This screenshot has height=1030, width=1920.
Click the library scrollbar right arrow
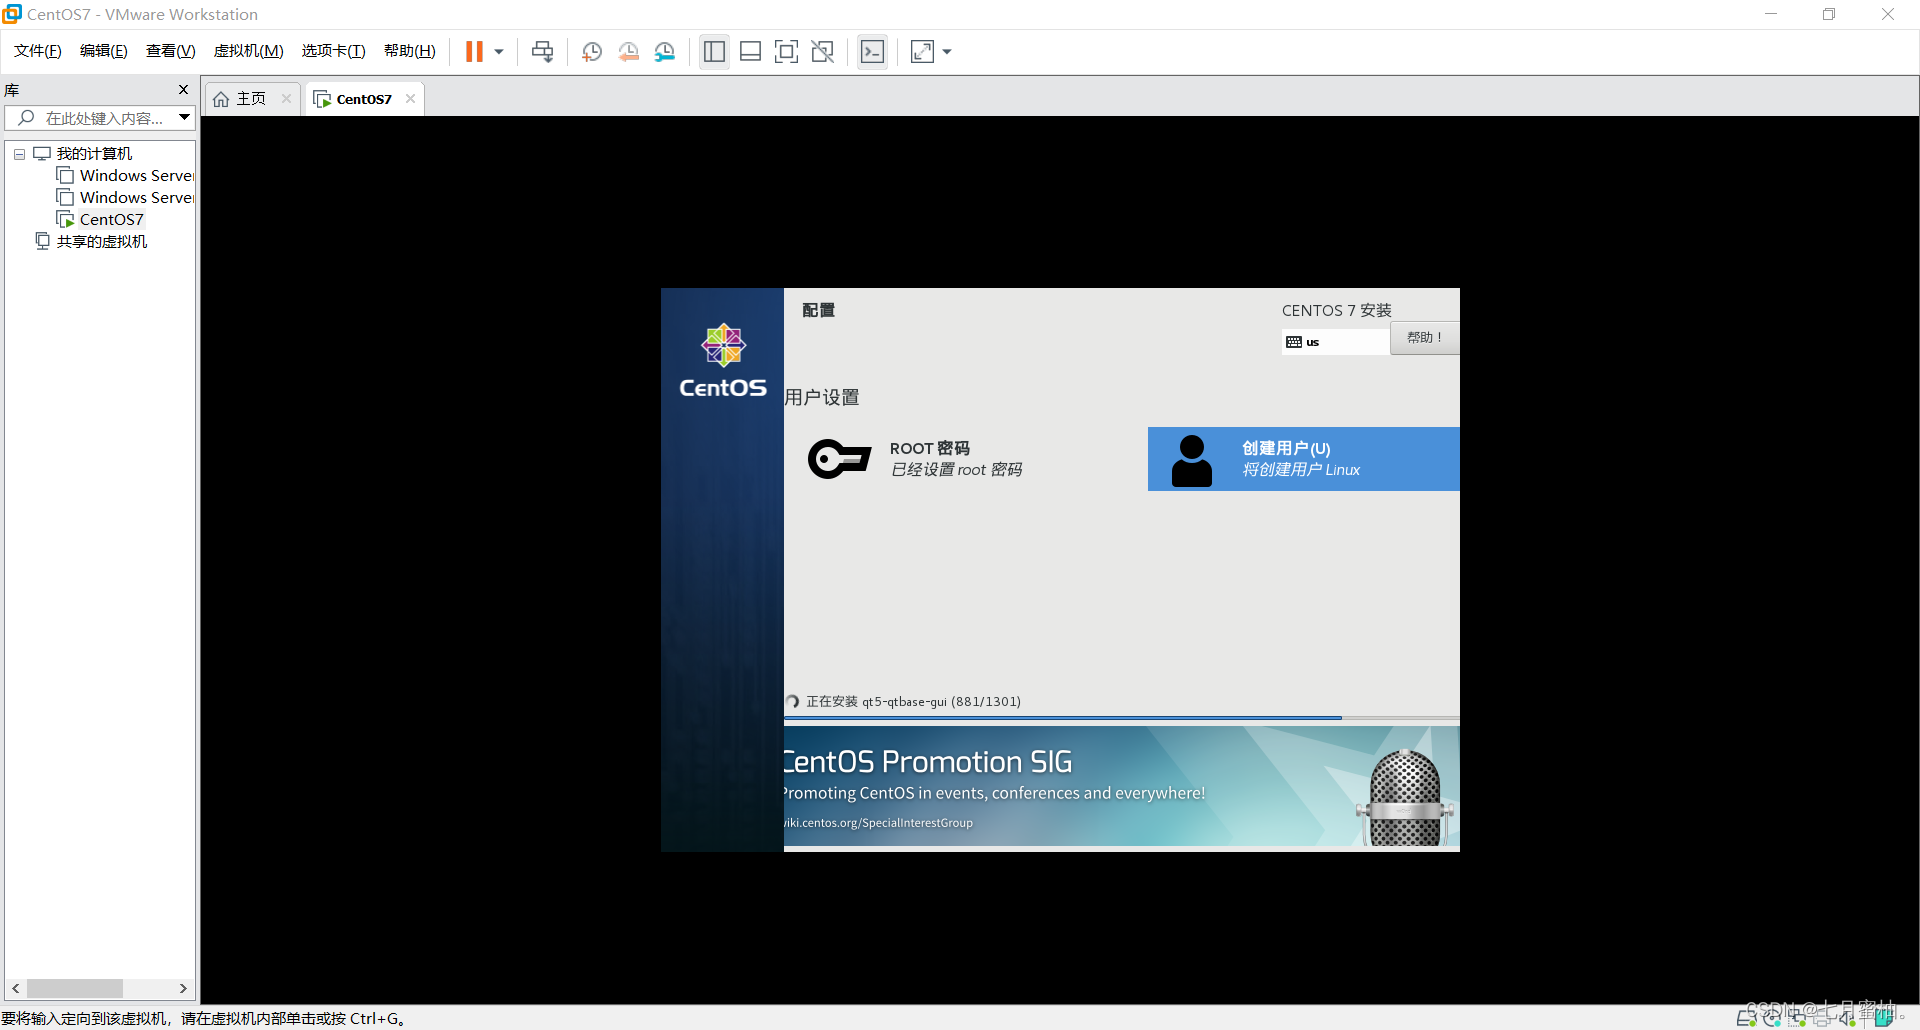pos(183,988)
